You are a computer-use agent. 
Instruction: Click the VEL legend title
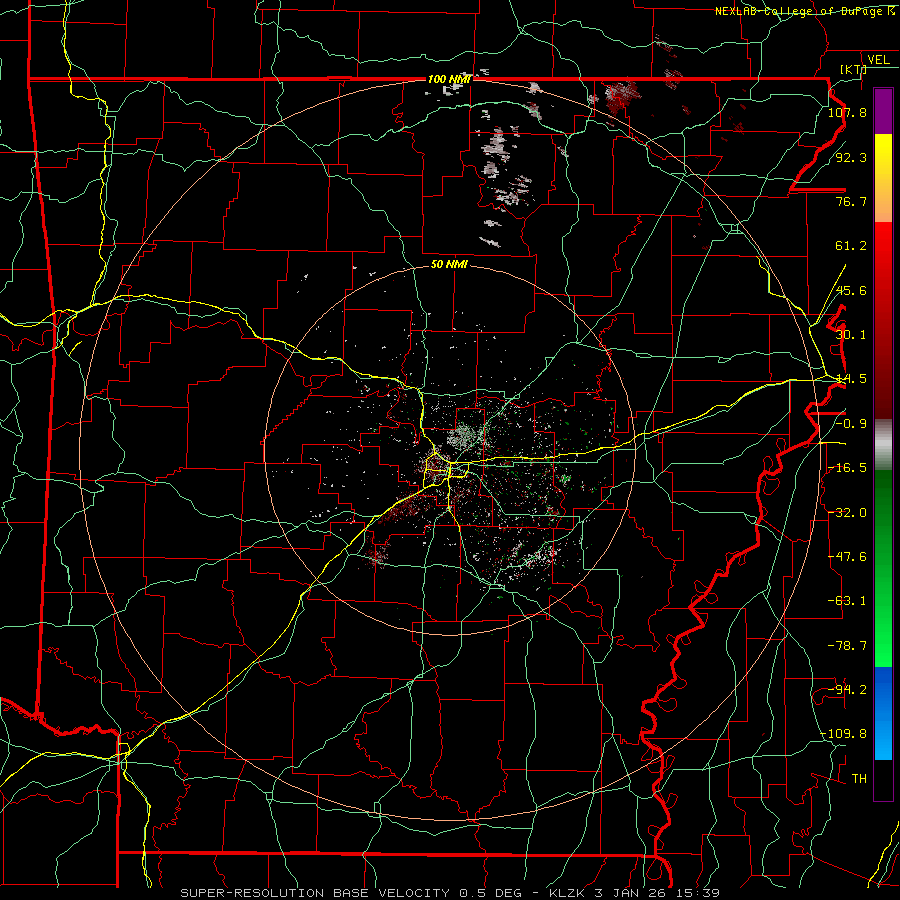pos(878,60)
